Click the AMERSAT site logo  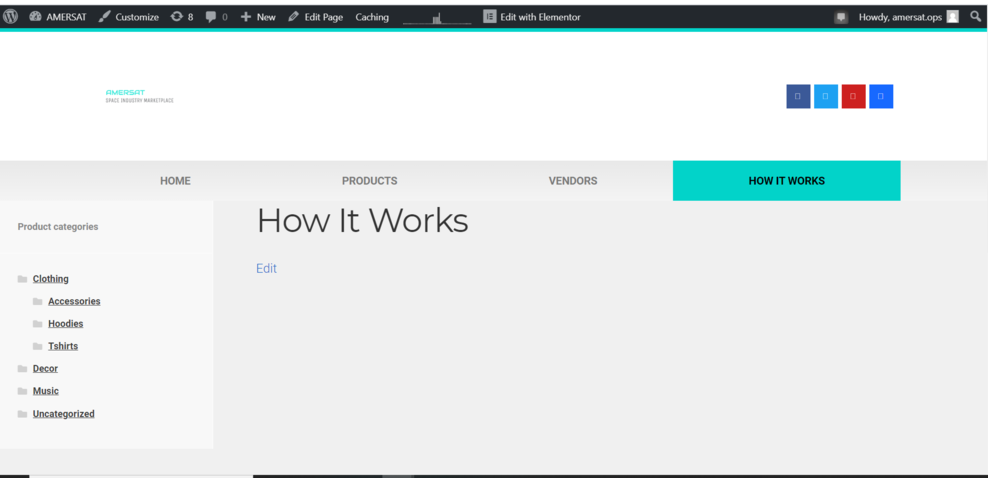tap(139, 96)
